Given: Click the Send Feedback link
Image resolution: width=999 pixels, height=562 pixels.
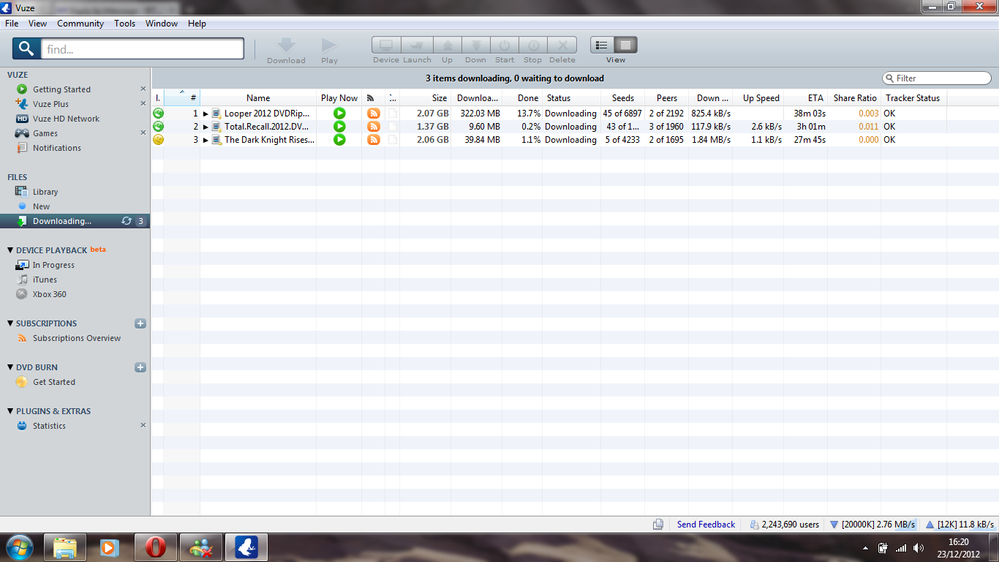Looking at the screenshot, I should click(706, 524).
